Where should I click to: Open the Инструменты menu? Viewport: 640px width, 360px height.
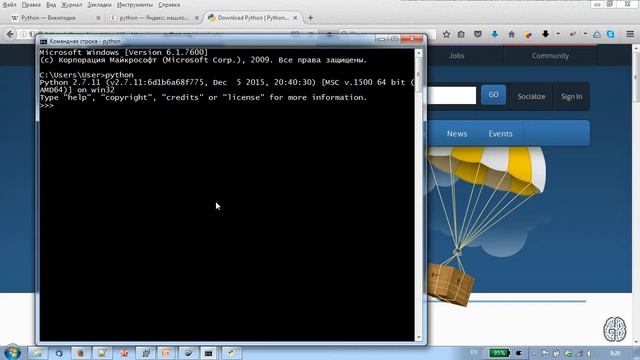click(135, 5)
